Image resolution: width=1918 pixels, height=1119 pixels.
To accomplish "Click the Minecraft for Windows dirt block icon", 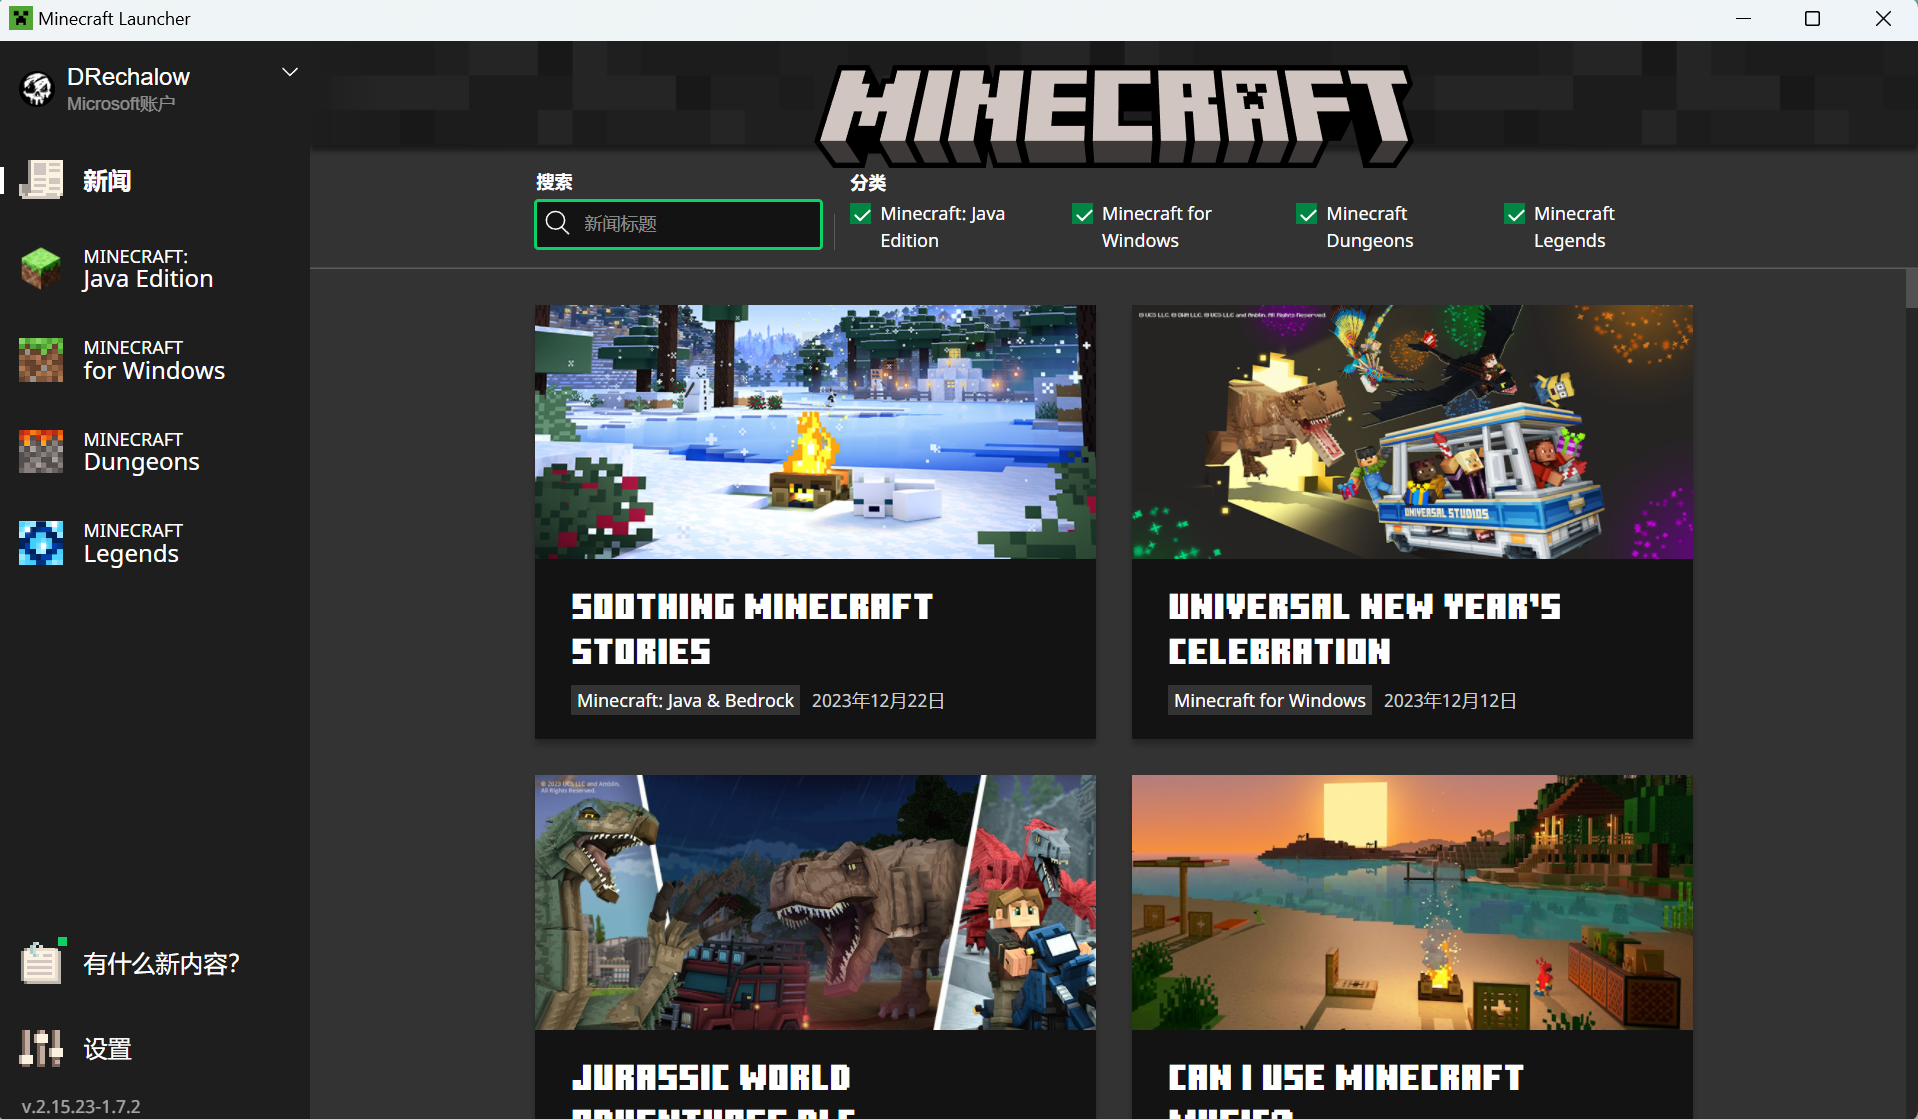I will (41, 360).
